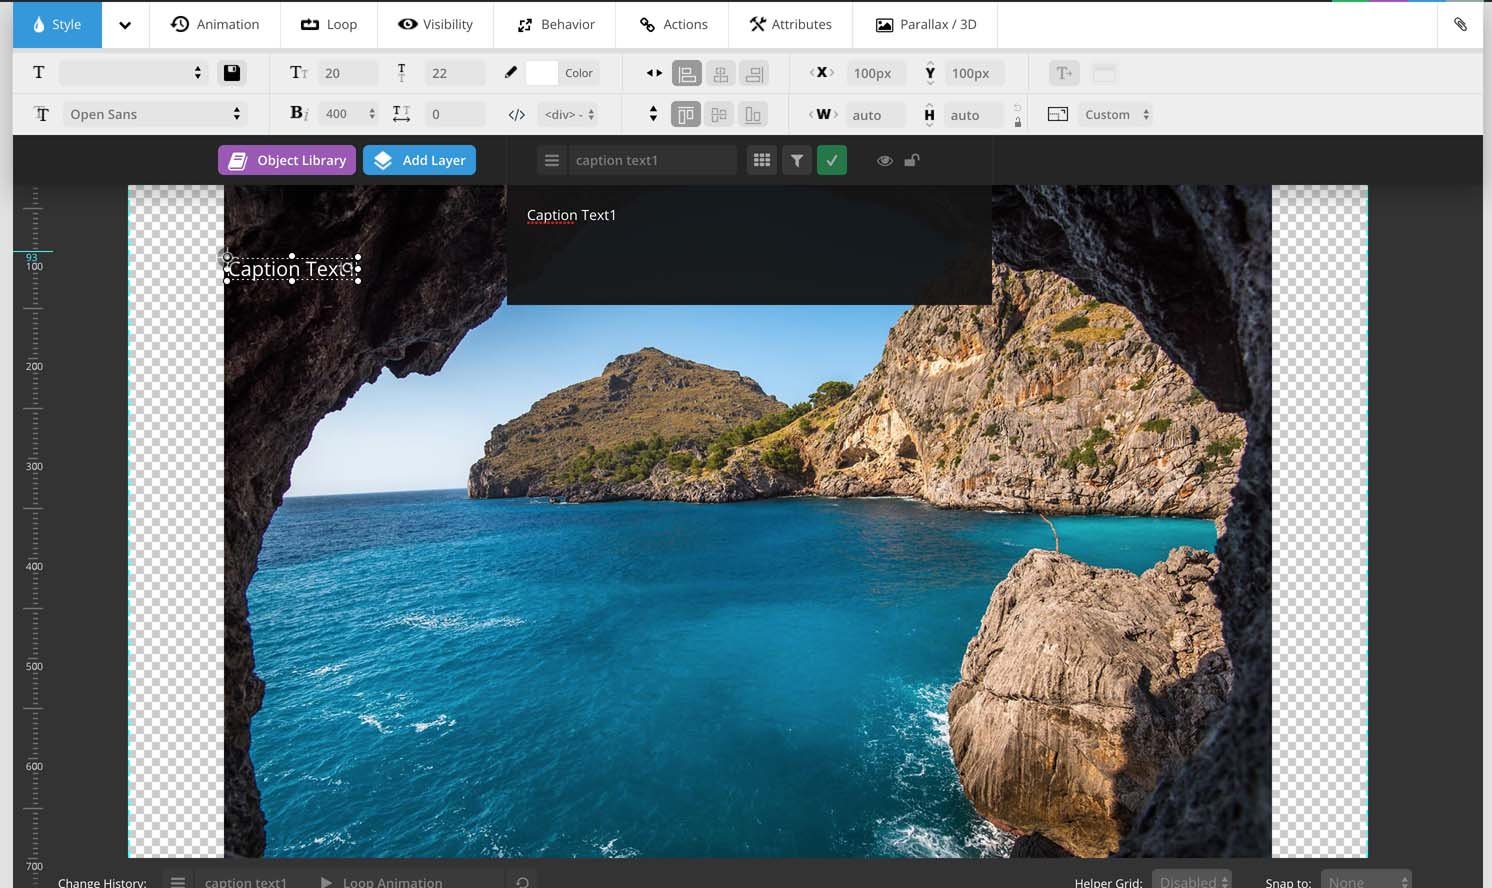Click the Loop Animation play button
This screenshot has height=888, width=1492.
(x=326, y=882)
